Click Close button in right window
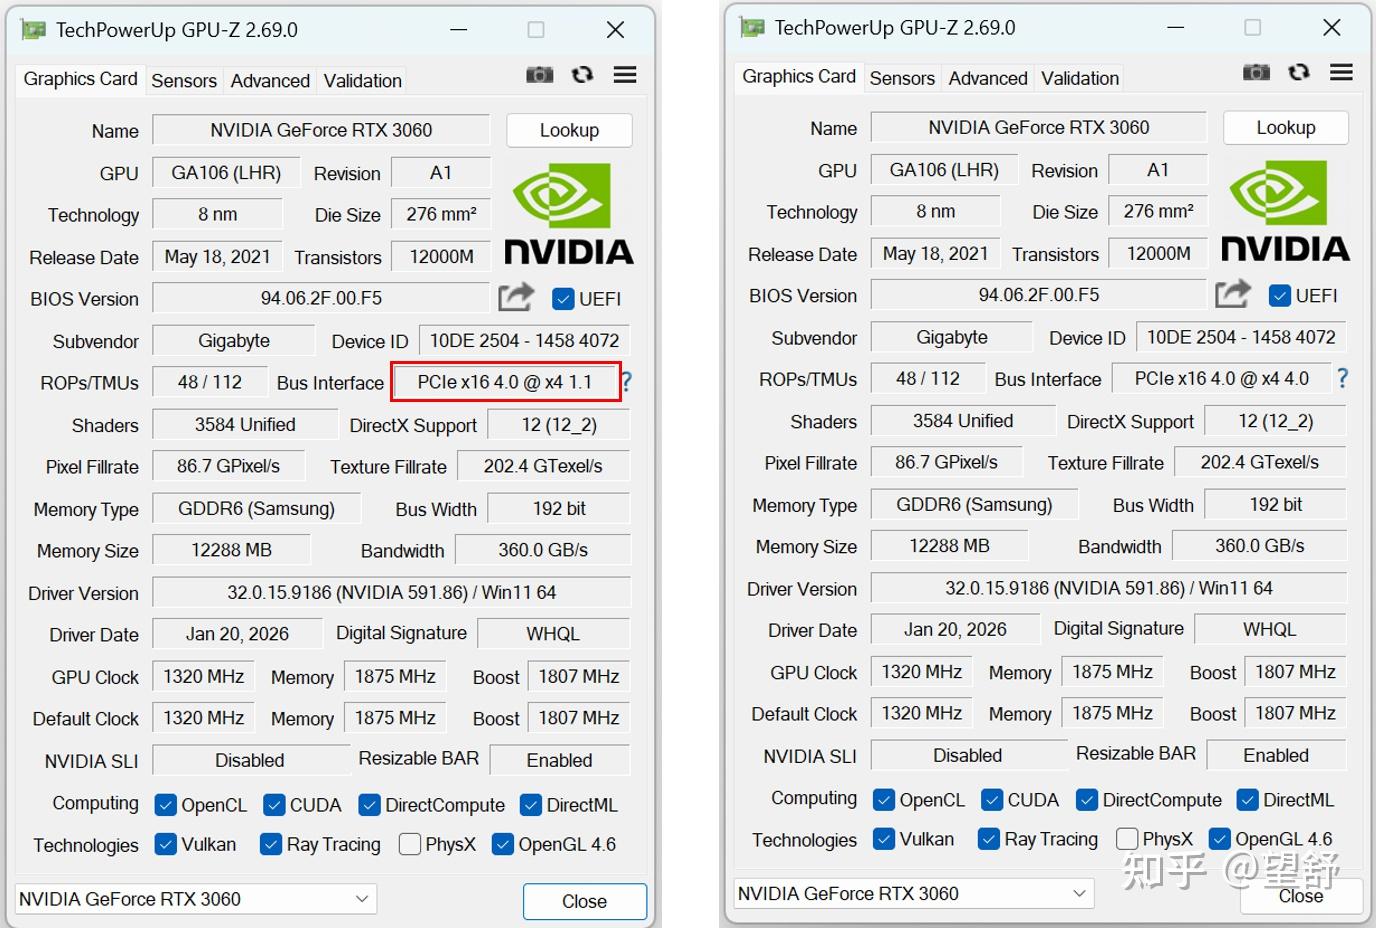The height and width of the screenshot is (928, 1376). (1301, 896)
